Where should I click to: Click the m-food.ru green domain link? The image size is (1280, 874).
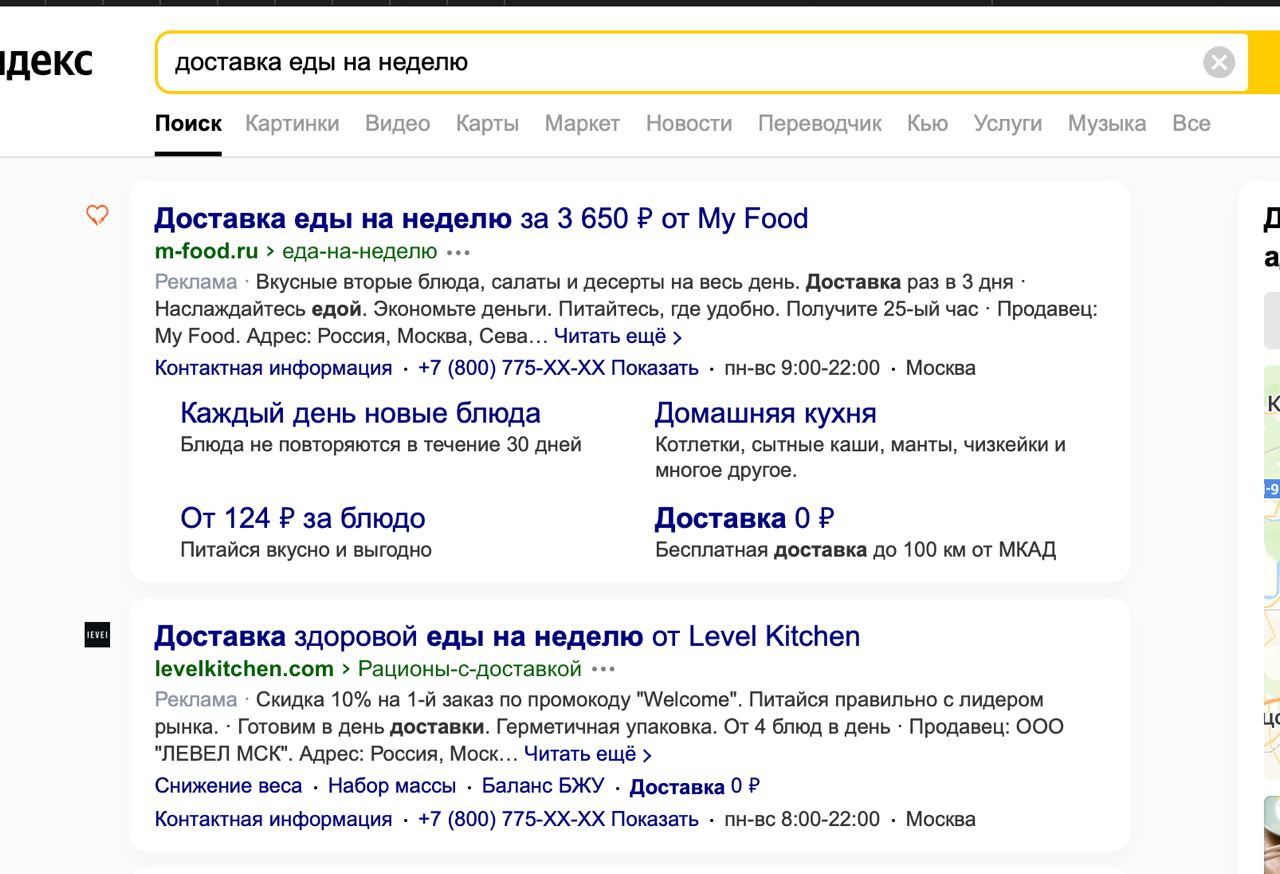(x=206, y=251)
